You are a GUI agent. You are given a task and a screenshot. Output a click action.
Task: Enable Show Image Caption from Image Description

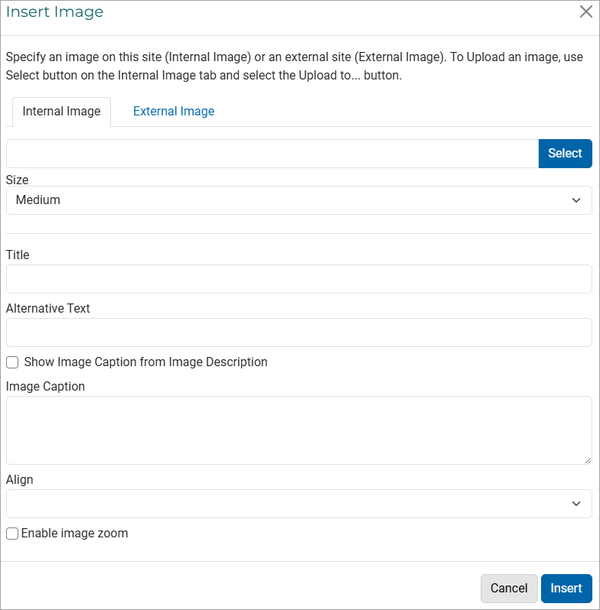(12, 362)
